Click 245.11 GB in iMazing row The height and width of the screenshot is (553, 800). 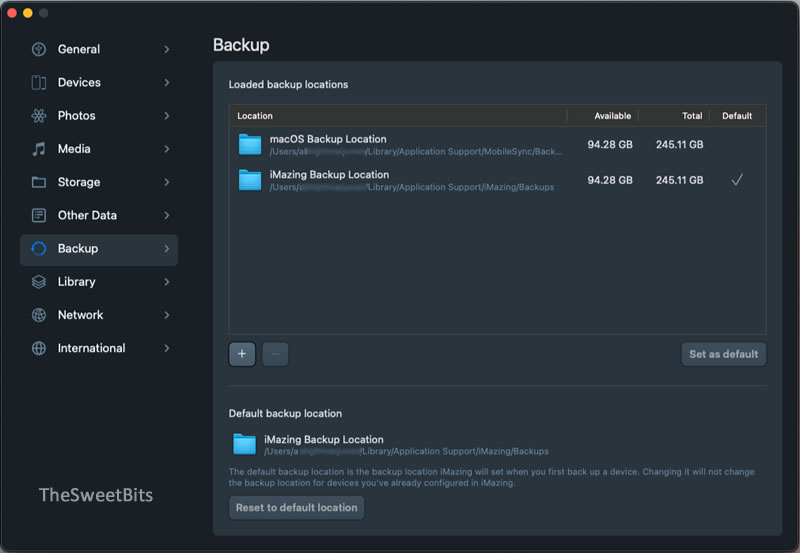(680, 180)
